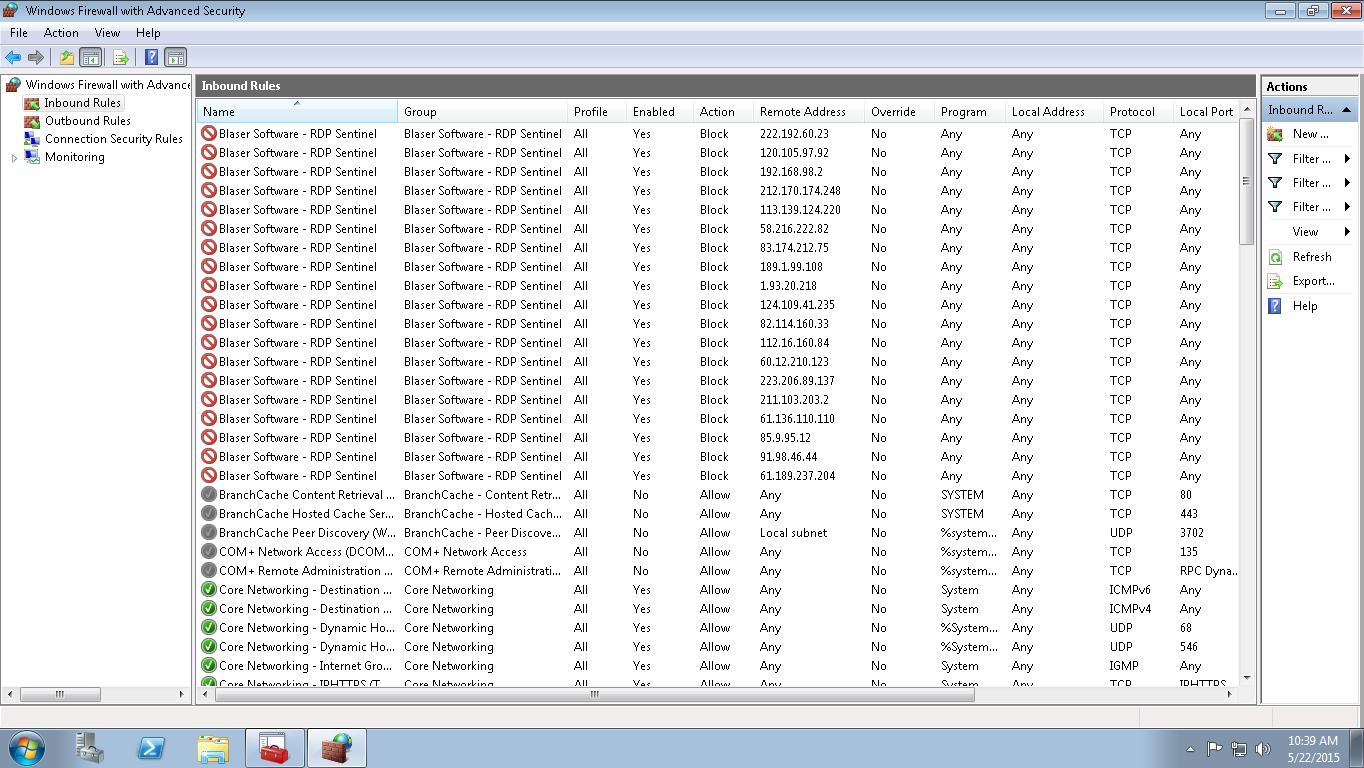Click the green check icon of Core Networking - Internet Gro...
This screenshot has height=768, width=1364.
click(209, 665)
